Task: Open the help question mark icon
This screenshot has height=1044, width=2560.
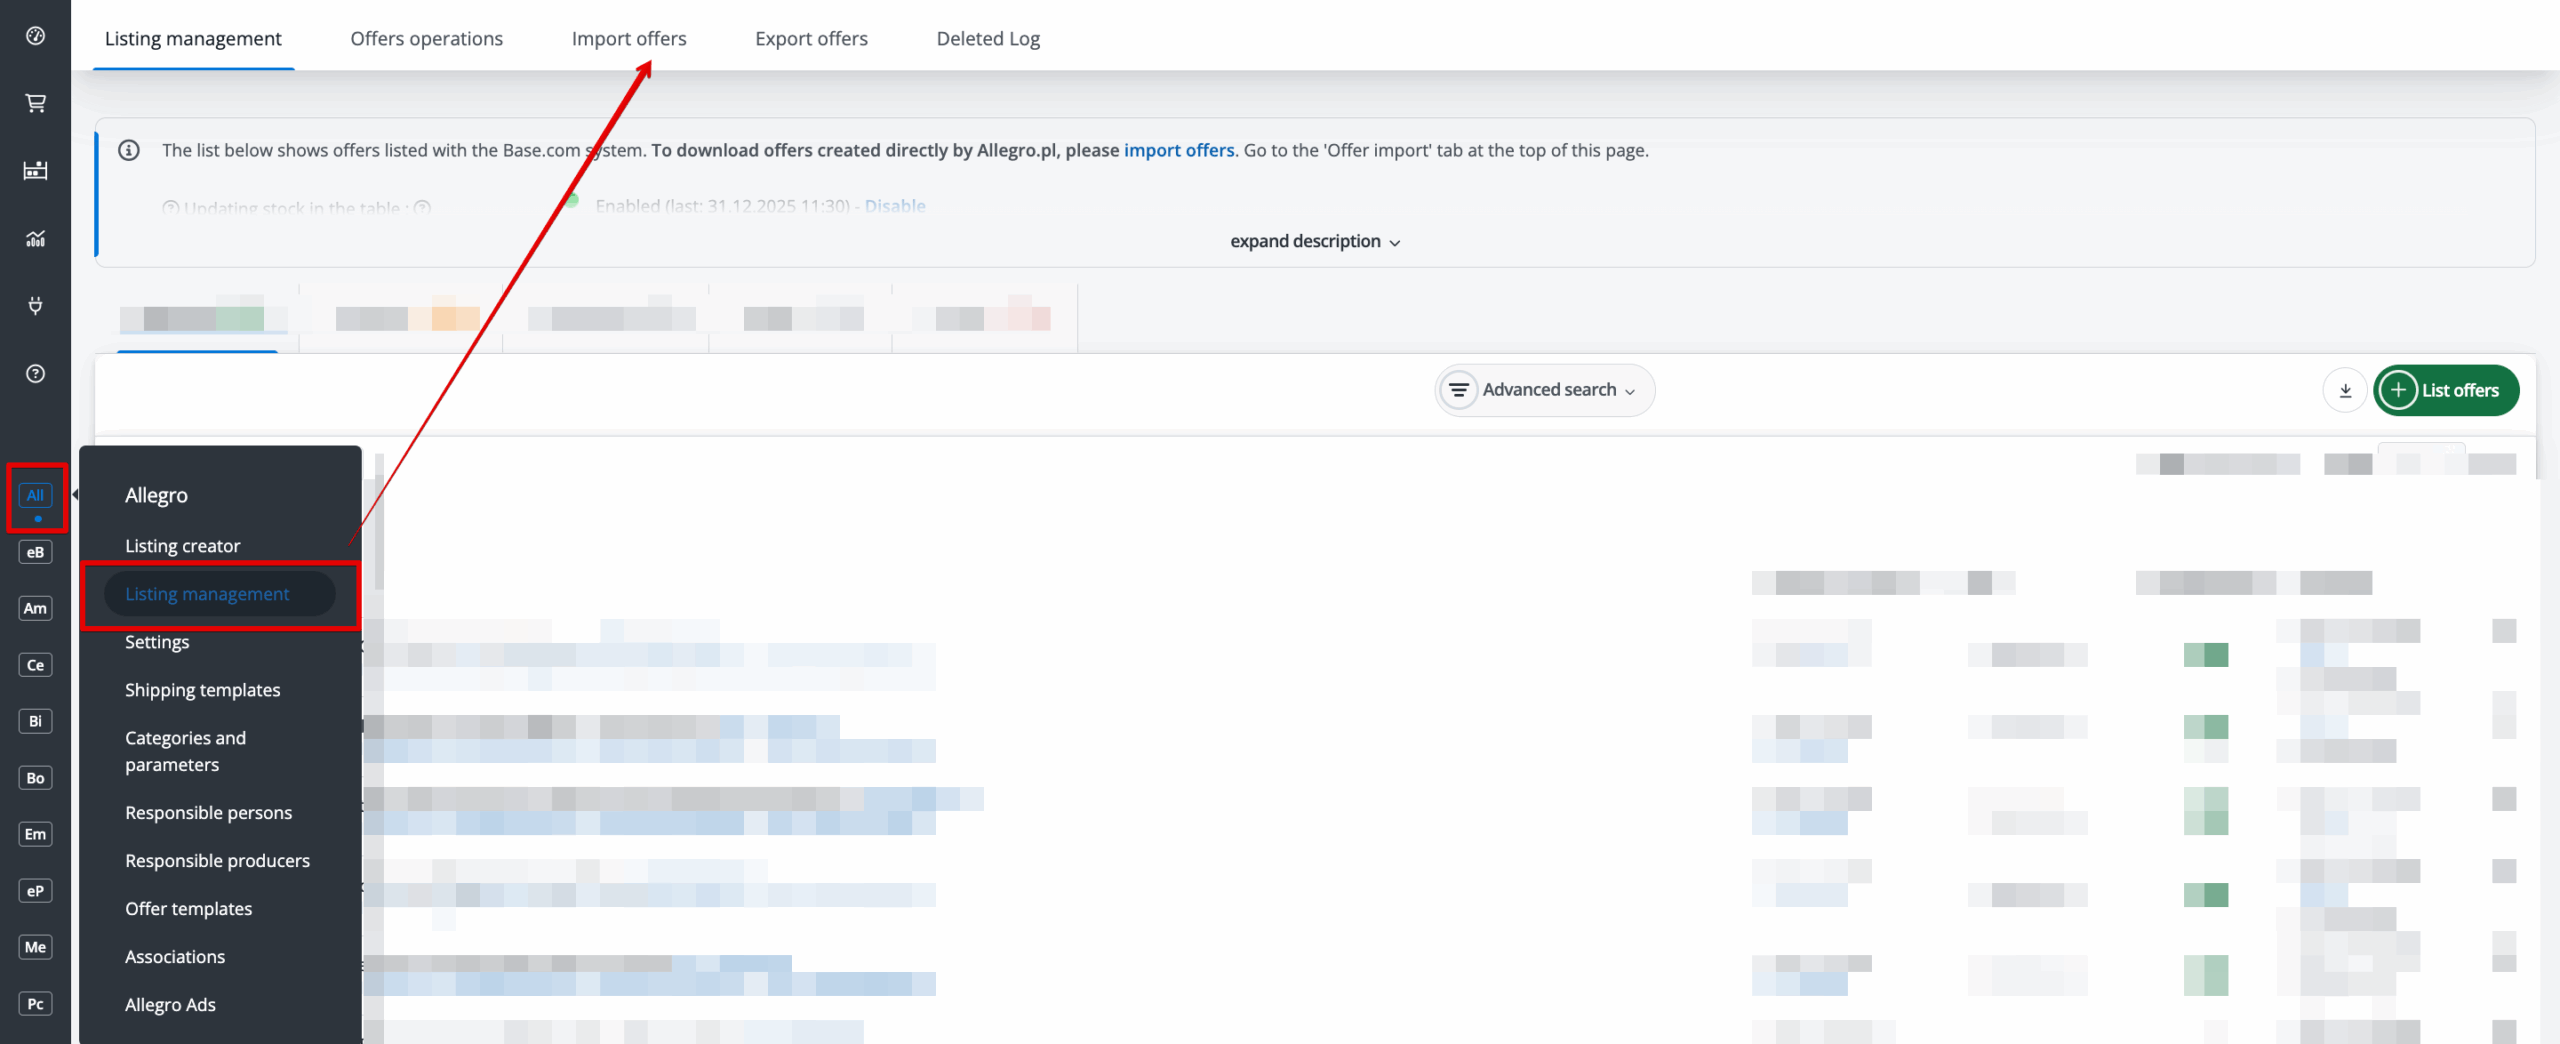Action: pos(35,374)
